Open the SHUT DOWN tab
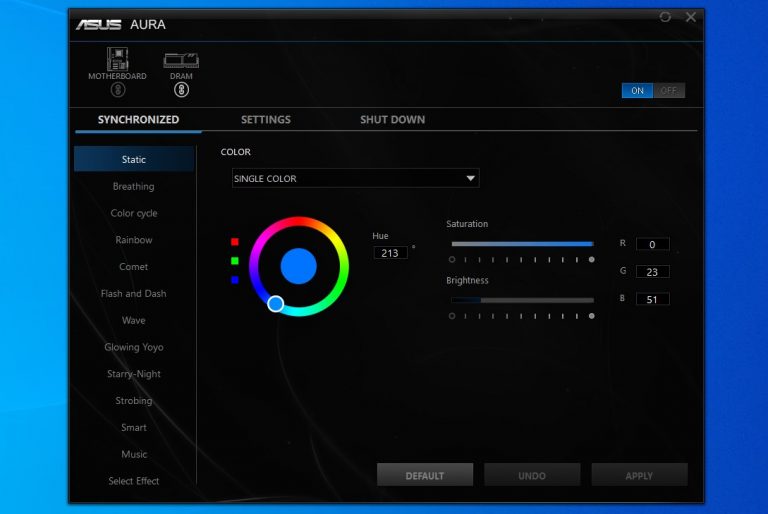Image resolution: width=768 pixels, height=514 pixels. pyautogui.click(x=392, y=120)
